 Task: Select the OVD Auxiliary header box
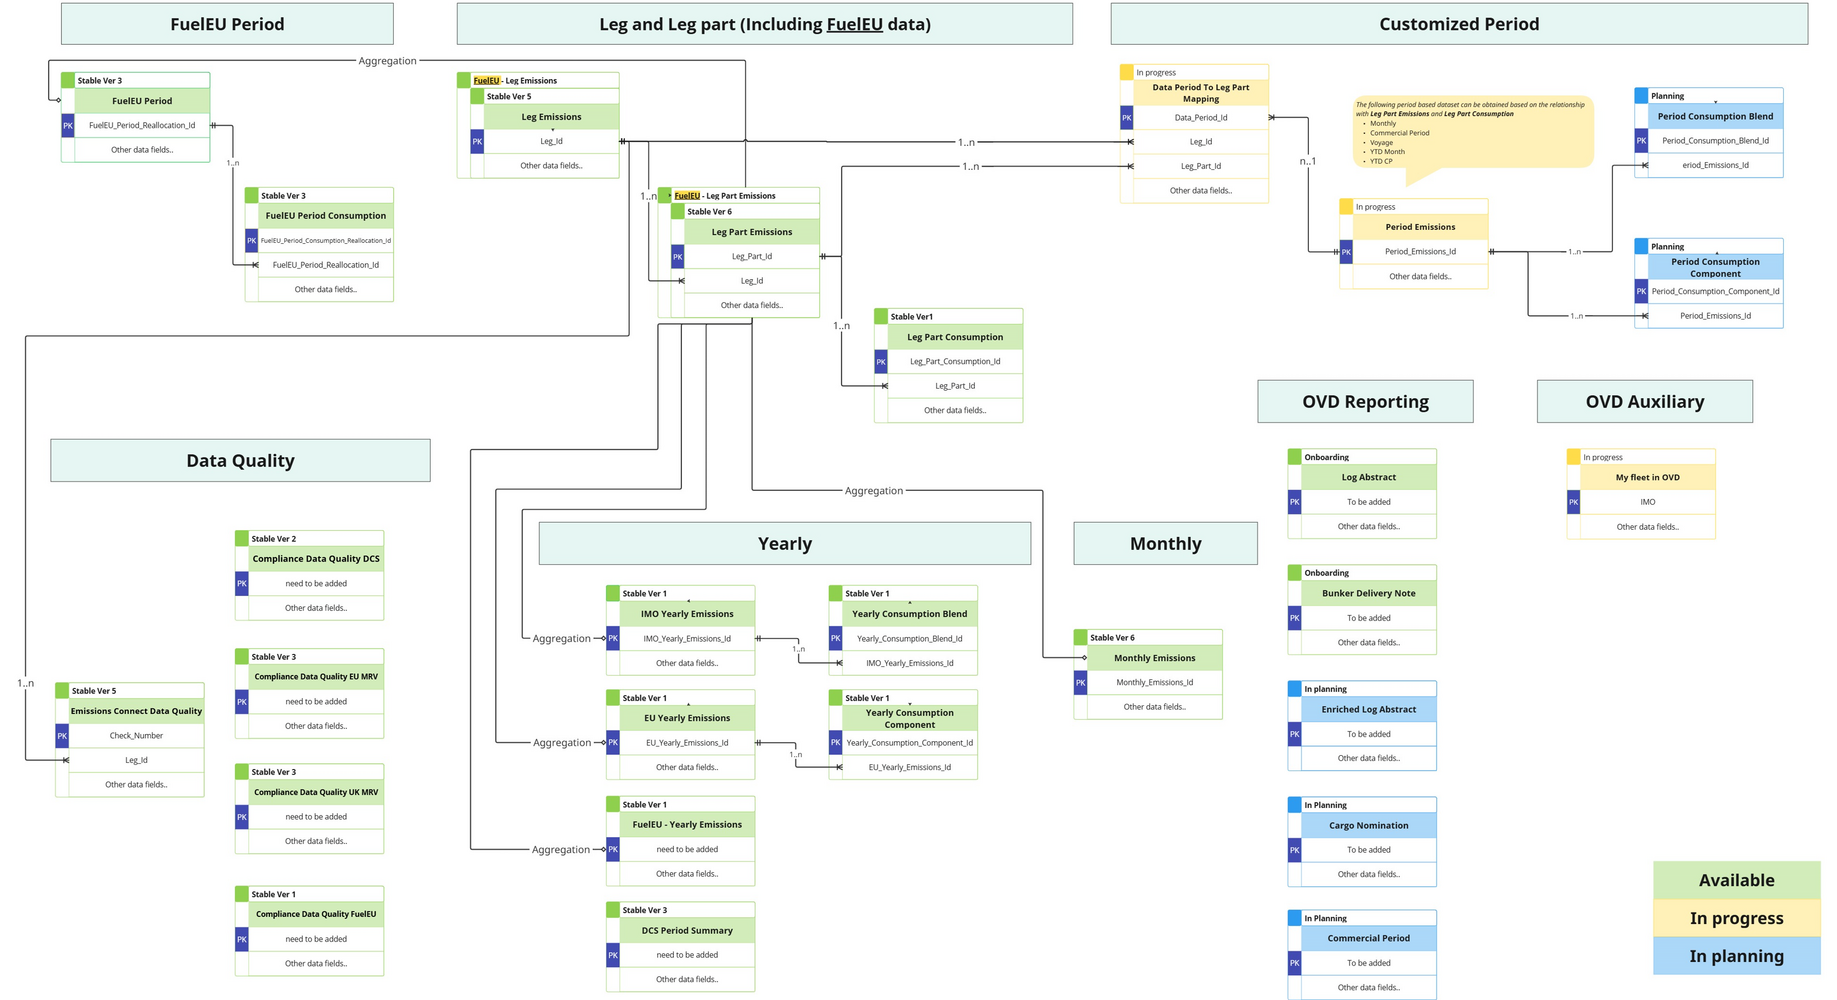click(x=1644, y=401)
